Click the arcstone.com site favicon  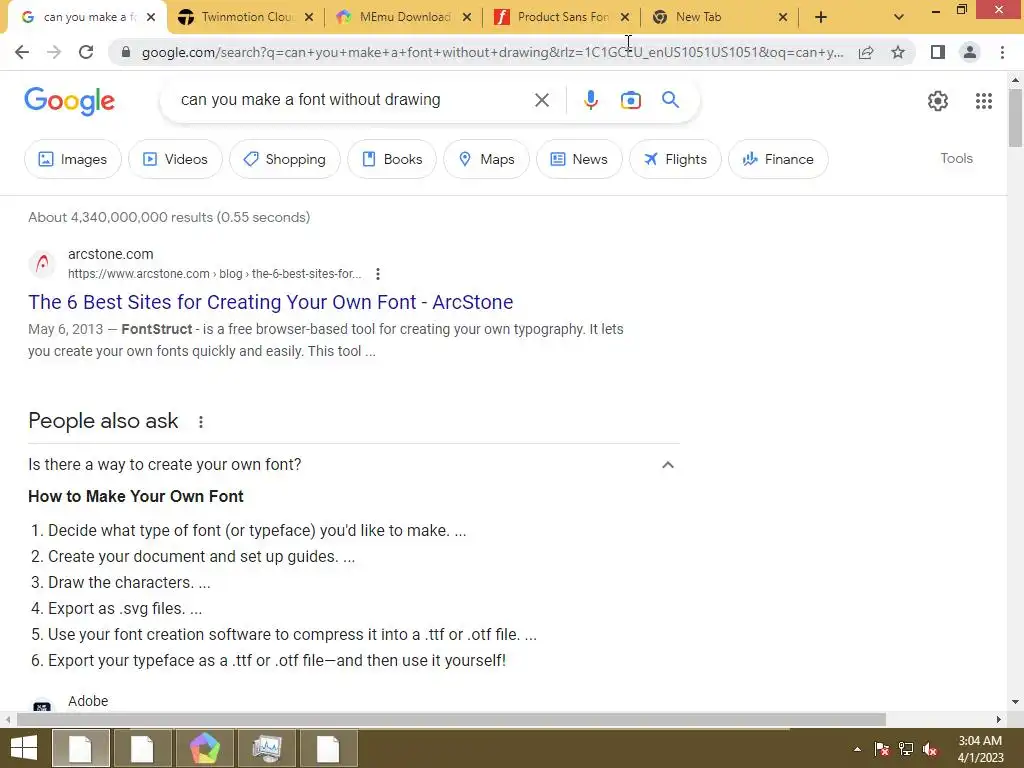tap(42, 264)
